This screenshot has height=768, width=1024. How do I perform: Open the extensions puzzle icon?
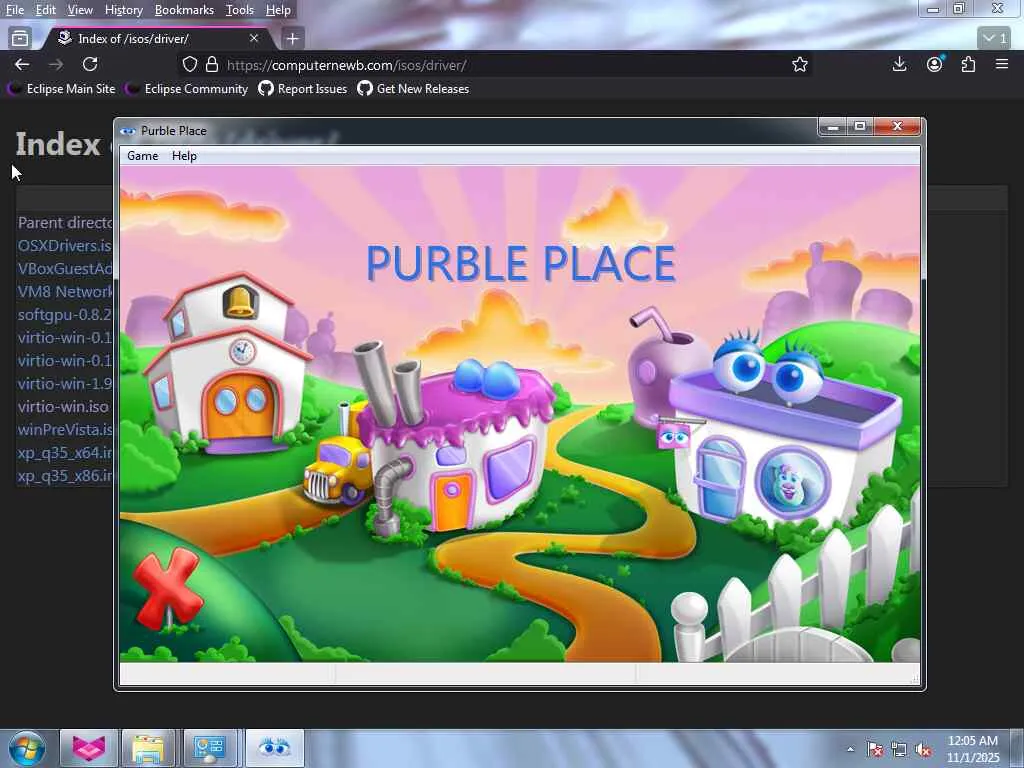968,64
